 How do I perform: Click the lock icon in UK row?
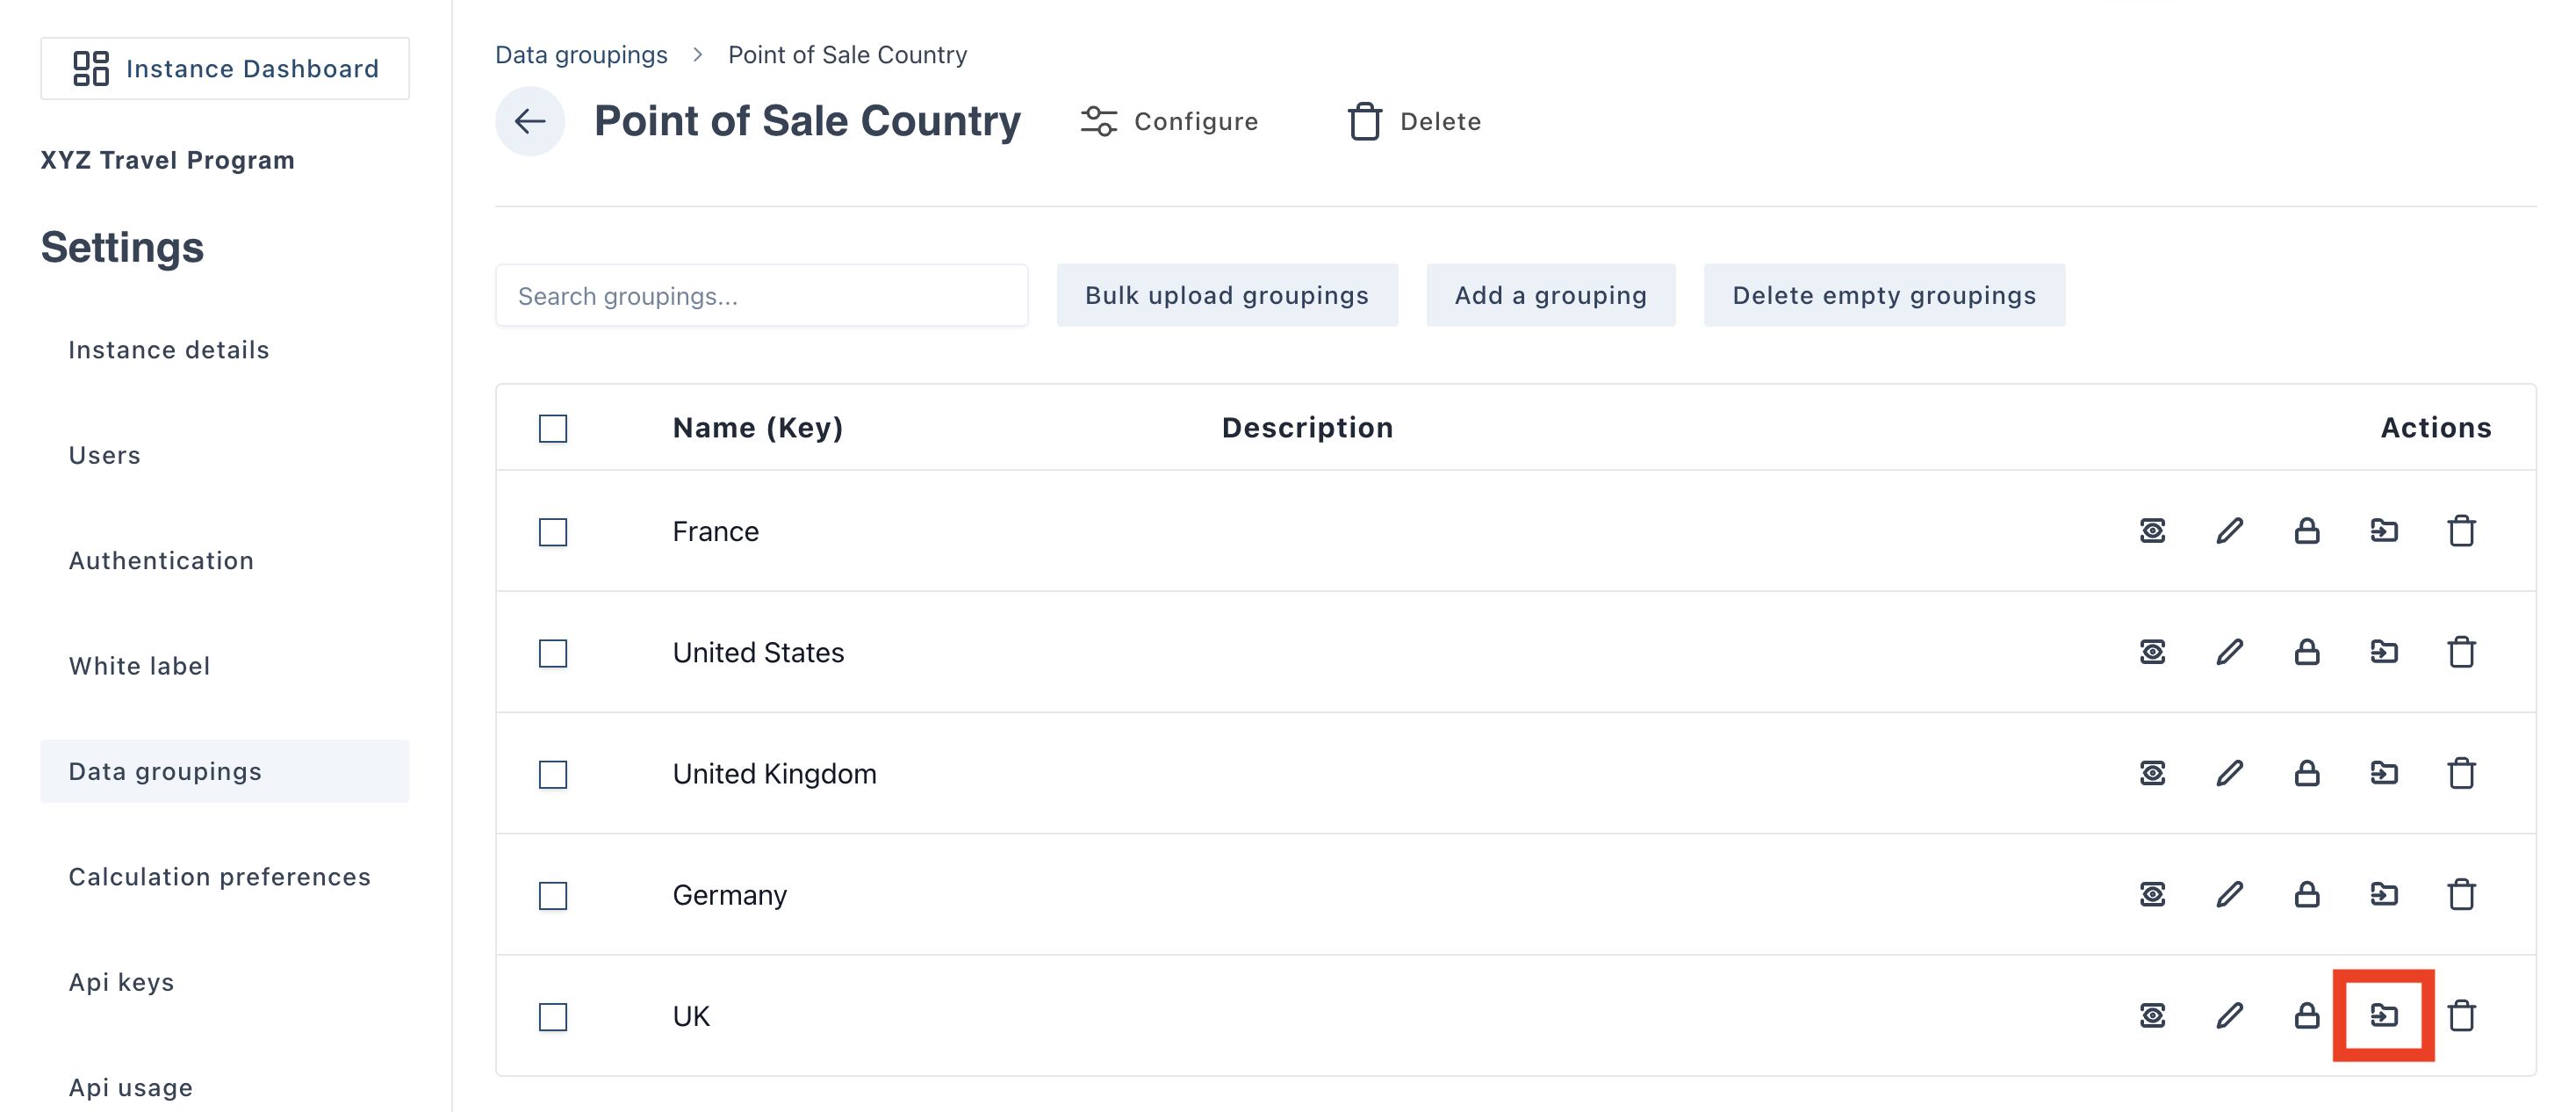(x=2306, y=1015)
